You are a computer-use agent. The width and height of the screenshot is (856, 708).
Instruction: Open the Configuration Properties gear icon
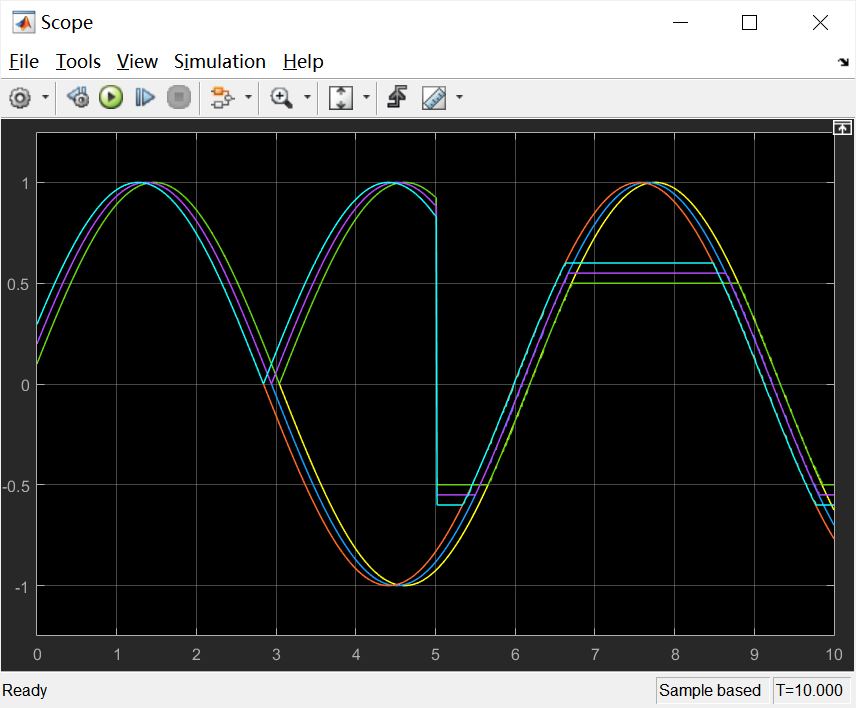point(20,98)
